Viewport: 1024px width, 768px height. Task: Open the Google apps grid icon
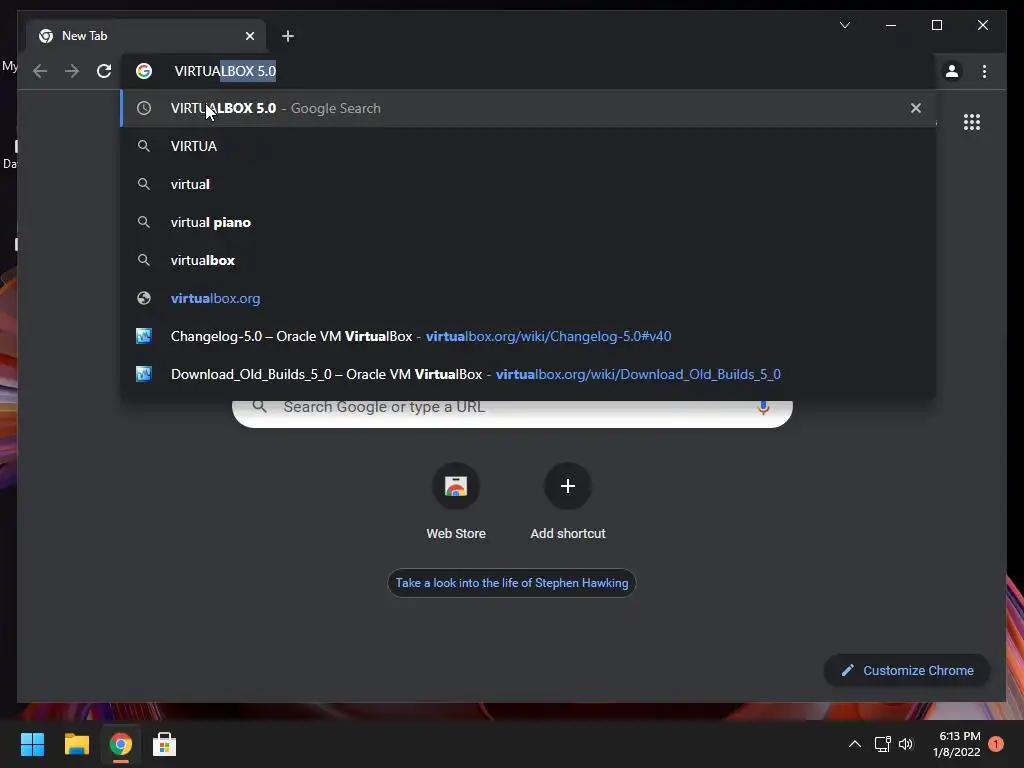[x=972, y=122]
